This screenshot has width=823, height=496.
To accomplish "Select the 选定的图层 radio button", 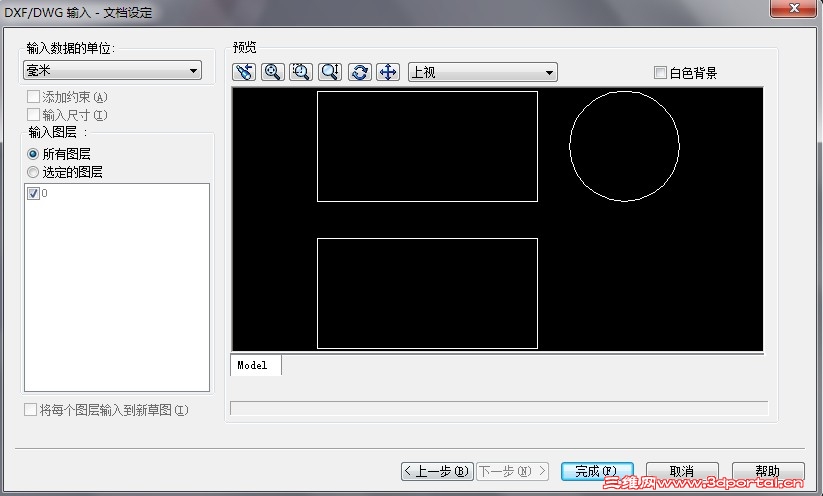I will click(33, 172).
